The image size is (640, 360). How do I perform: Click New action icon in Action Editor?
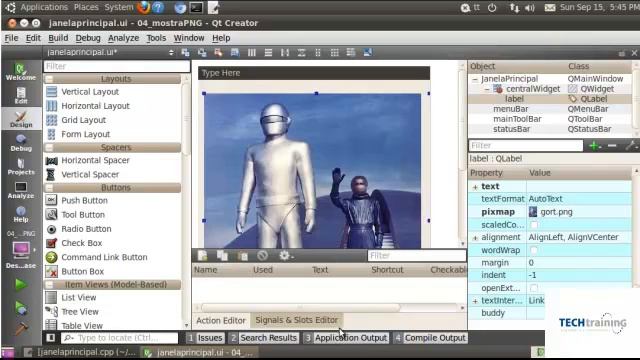point(202,256)
